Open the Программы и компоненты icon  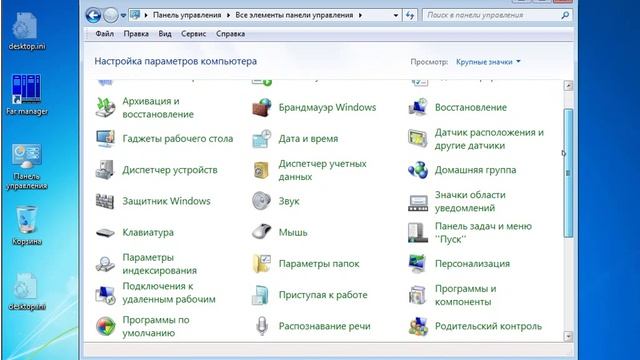pos(418,295)
